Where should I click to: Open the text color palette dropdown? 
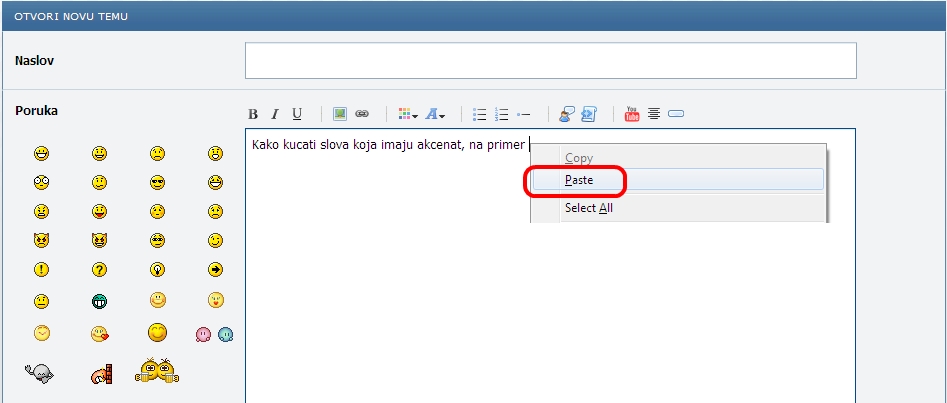click(408, 114)
